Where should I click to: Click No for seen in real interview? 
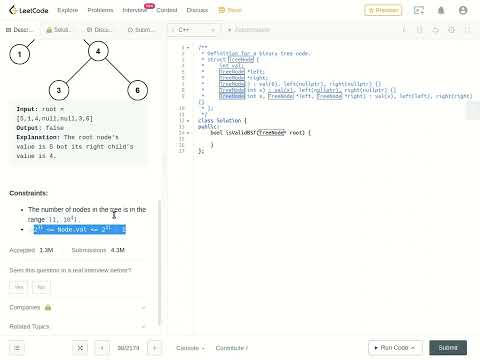click(x=41, y=287)
